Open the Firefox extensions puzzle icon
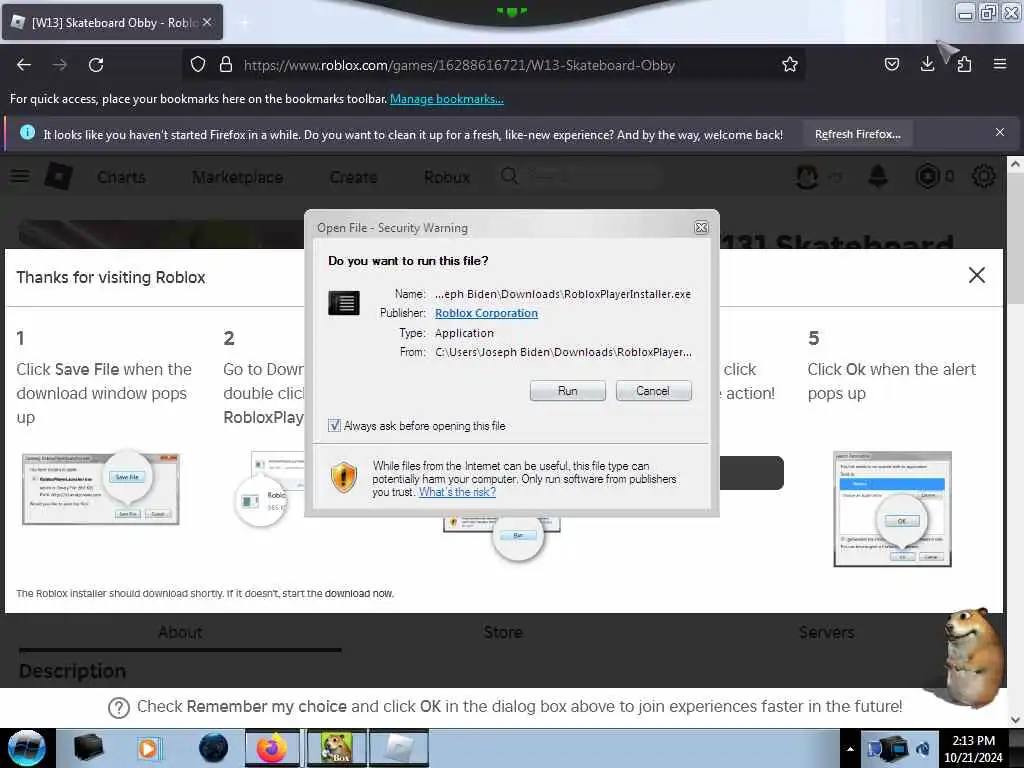1024x768 pixels. point(964,65)
